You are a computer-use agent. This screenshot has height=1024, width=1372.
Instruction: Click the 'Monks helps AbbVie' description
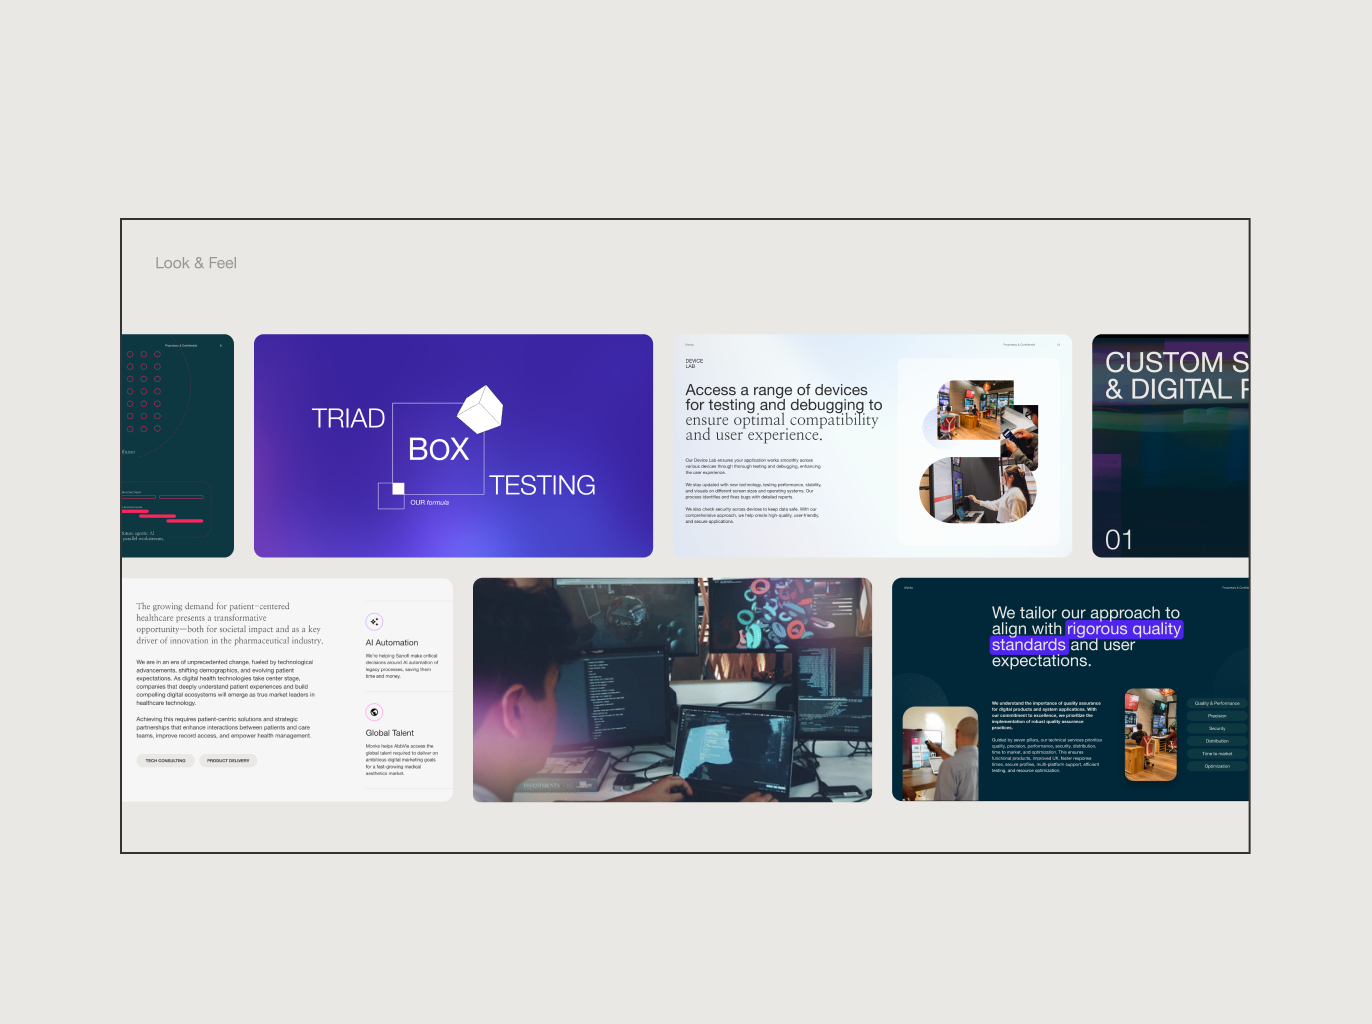[401, 760]
